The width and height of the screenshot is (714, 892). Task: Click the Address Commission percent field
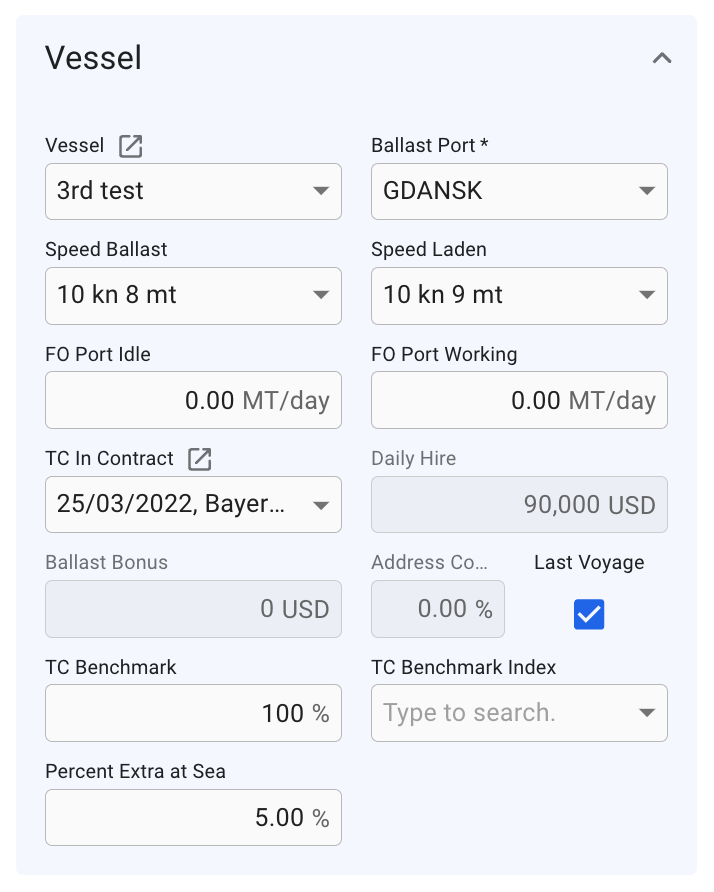coord(438,609)
